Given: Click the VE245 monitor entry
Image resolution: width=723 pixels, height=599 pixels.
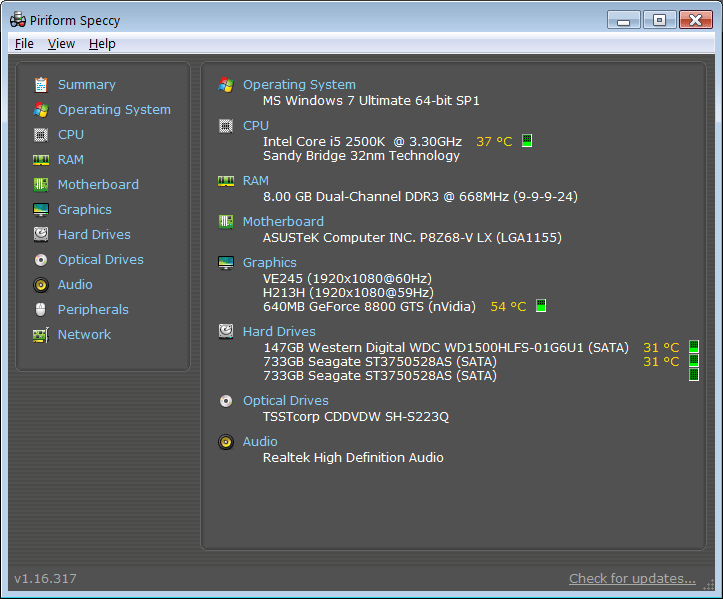Looking at the screenshot, I should [x=347, y=279].
